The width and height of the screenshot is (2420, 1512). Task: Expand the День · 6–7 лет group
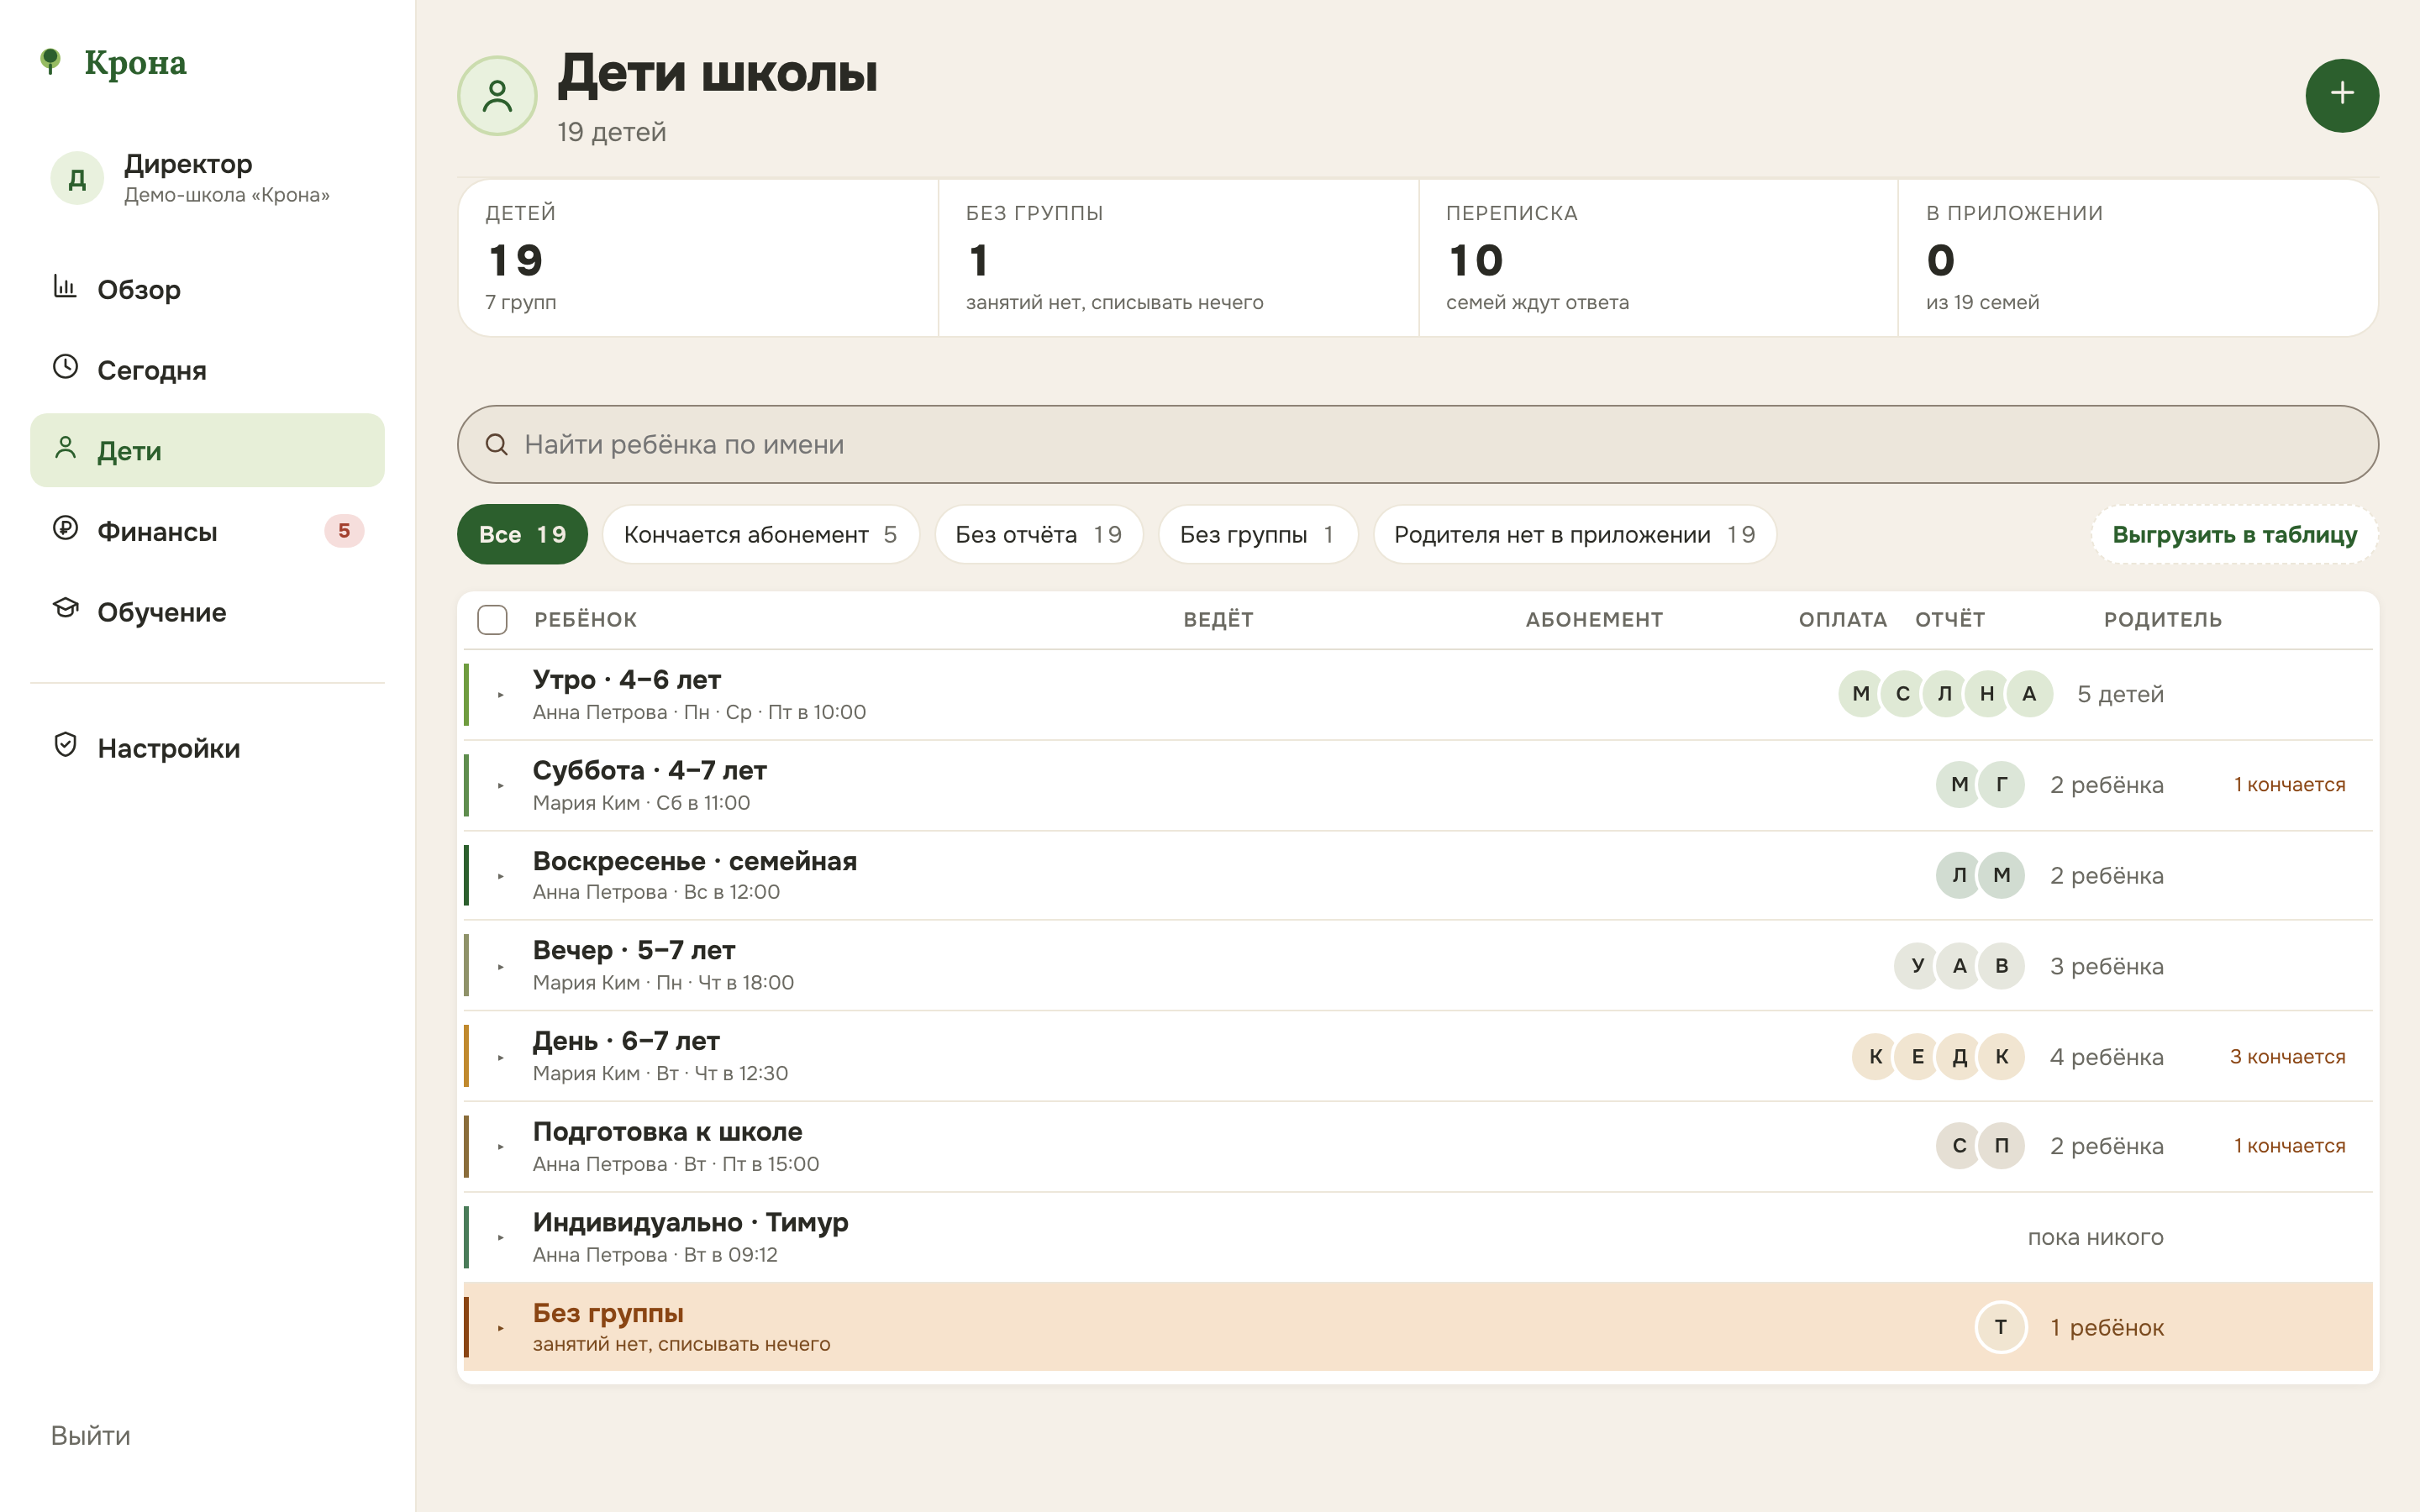tap(500, 1058)
